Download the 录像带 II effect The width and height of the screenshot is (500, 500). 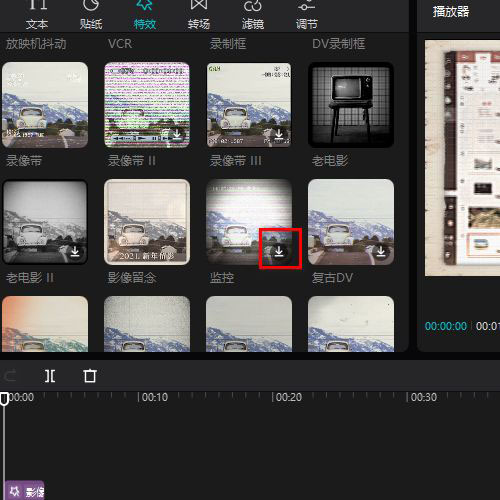tap(177, 134)
